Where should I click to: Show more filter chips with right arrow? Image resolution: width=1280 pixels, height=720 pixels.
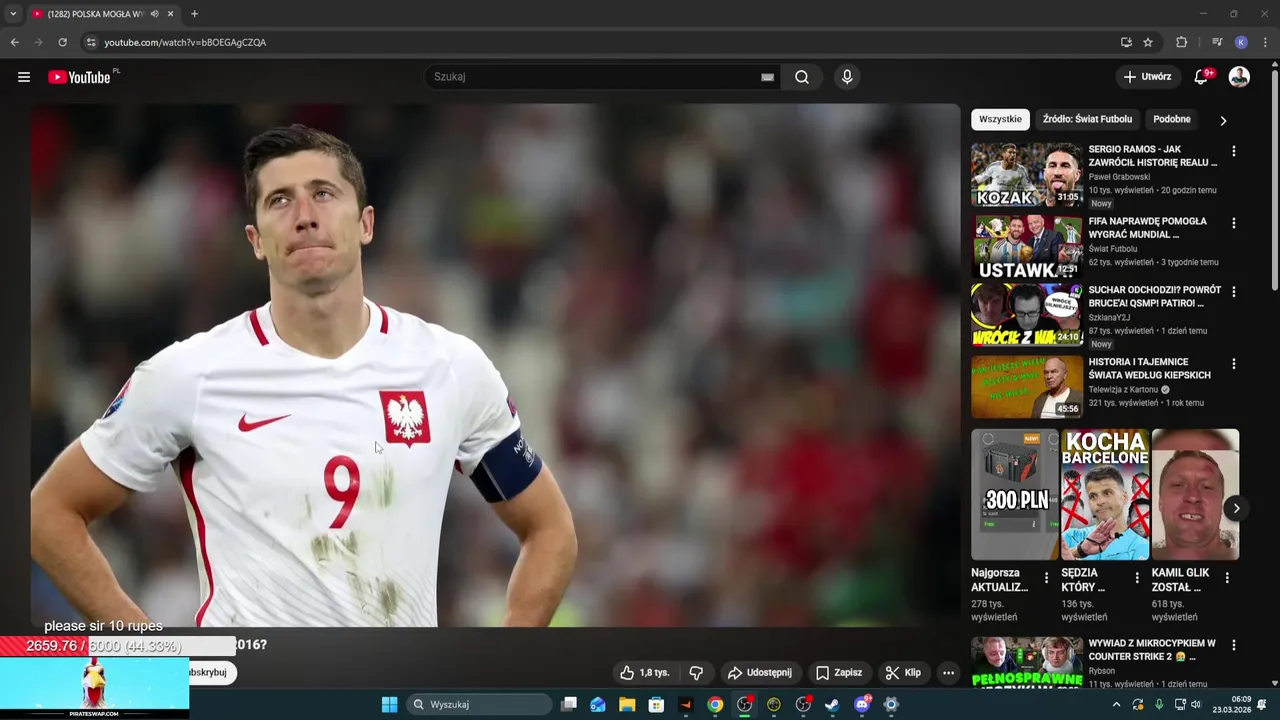click(1223, 120)
